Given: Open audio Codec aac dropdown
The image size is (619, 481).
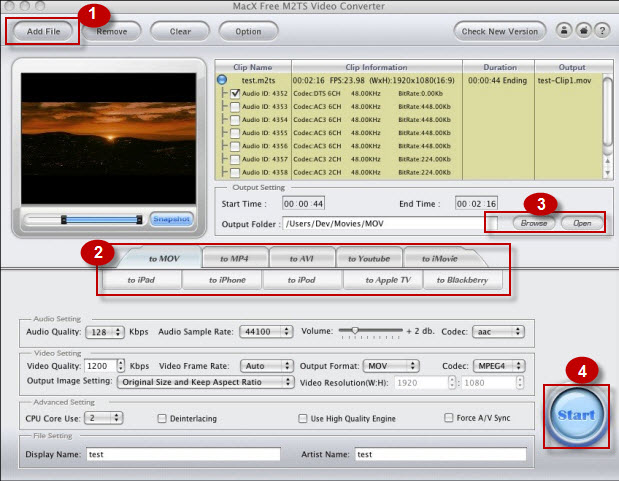Looking at the screenshot, I should tap(499, 332).
